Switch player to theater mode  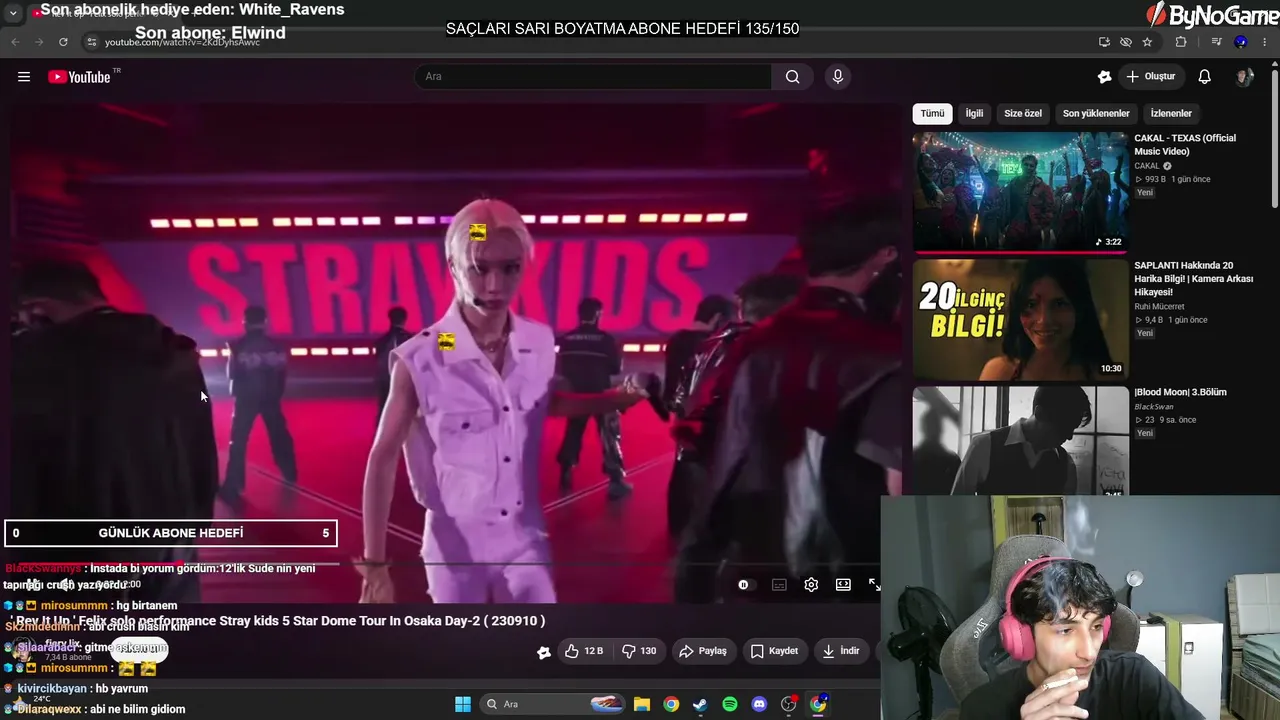tap(843, 585)
